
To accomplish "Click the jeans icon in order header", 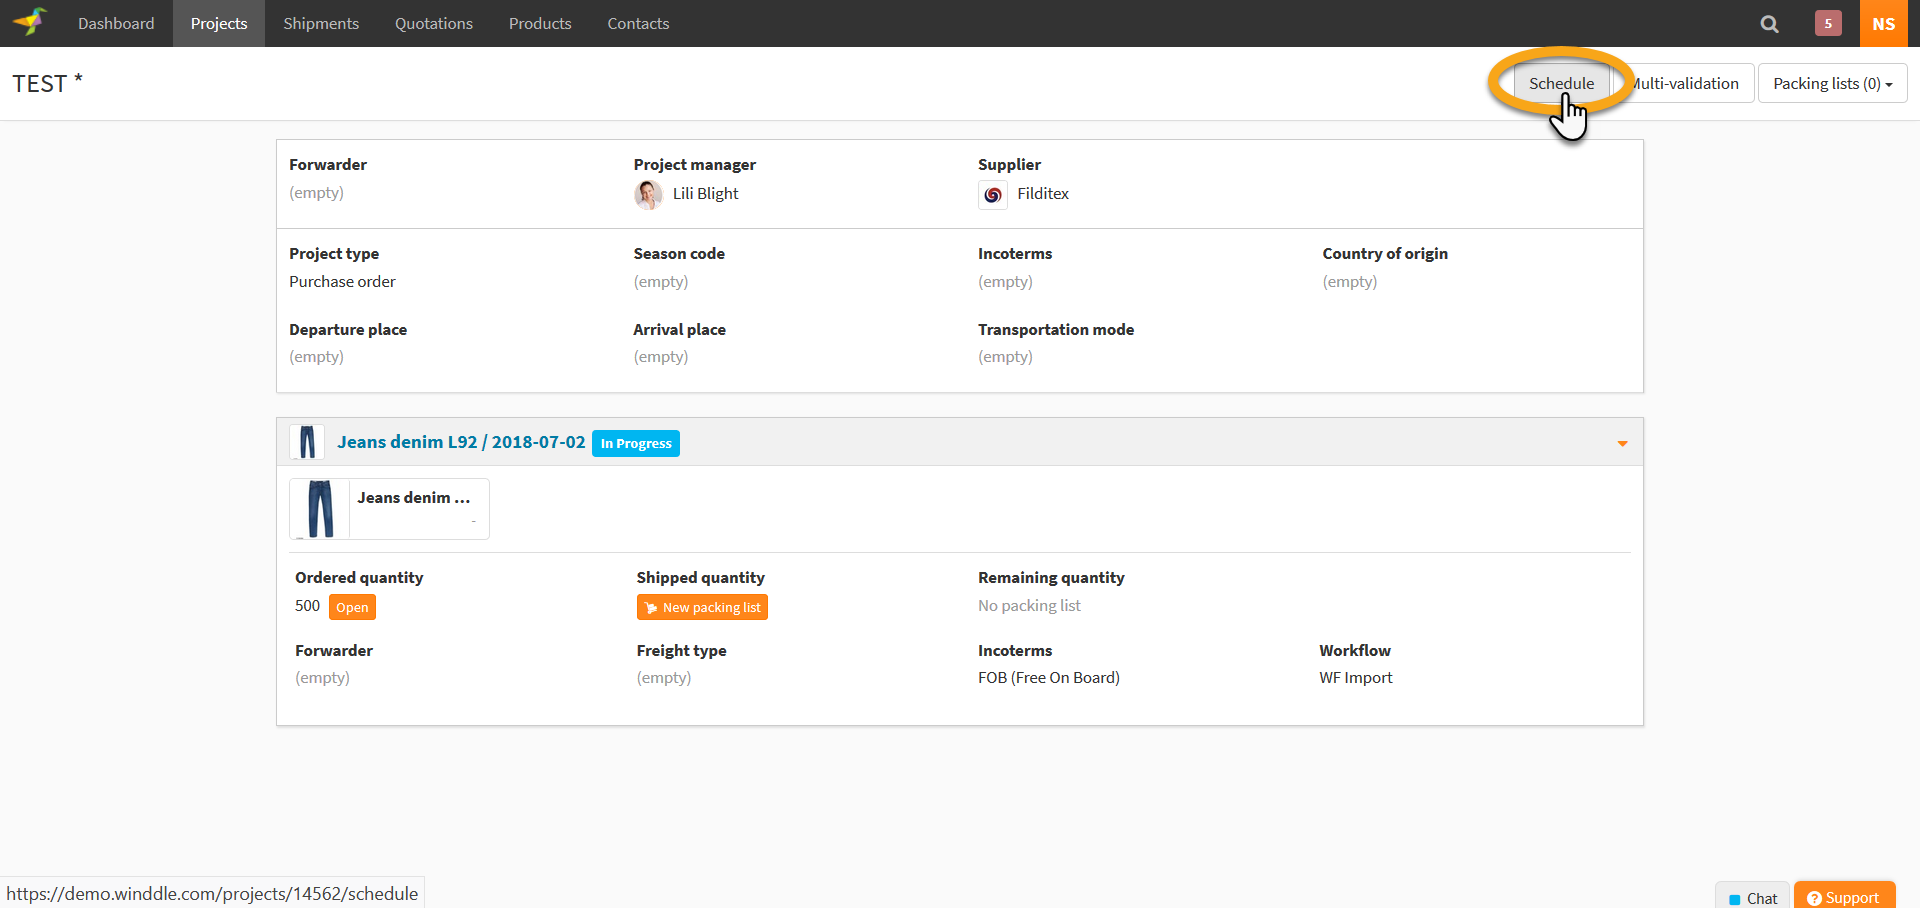I will click(x=307, y=442).
